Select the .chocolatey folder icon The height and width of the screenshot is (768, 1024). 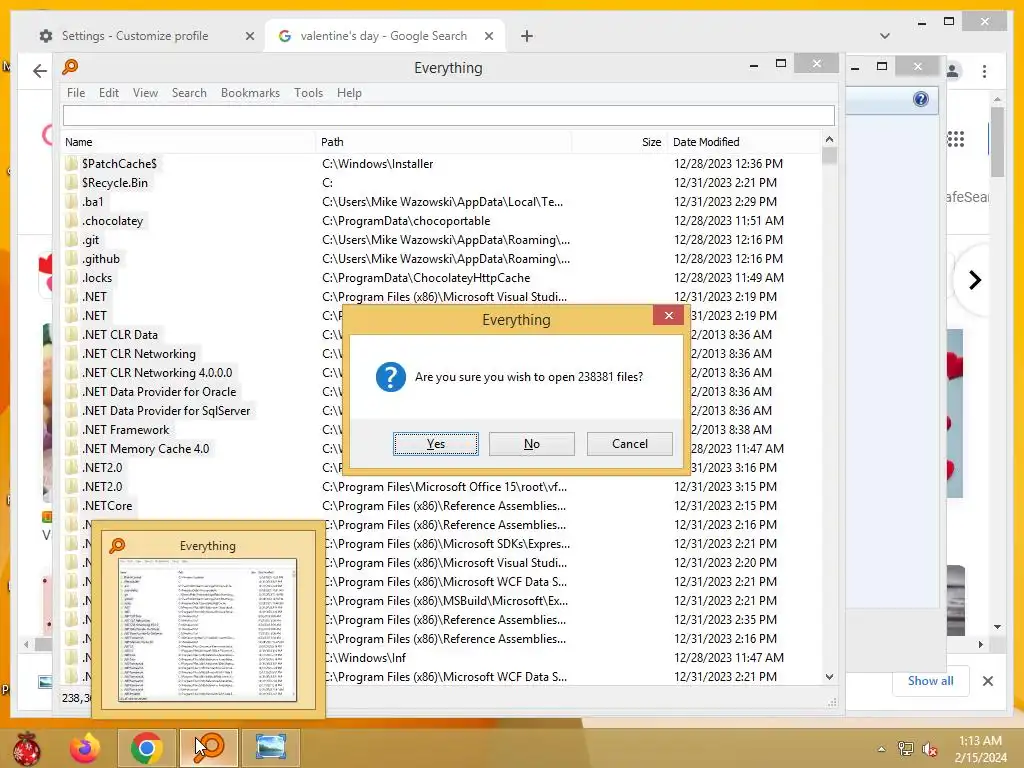coord(71,220)
